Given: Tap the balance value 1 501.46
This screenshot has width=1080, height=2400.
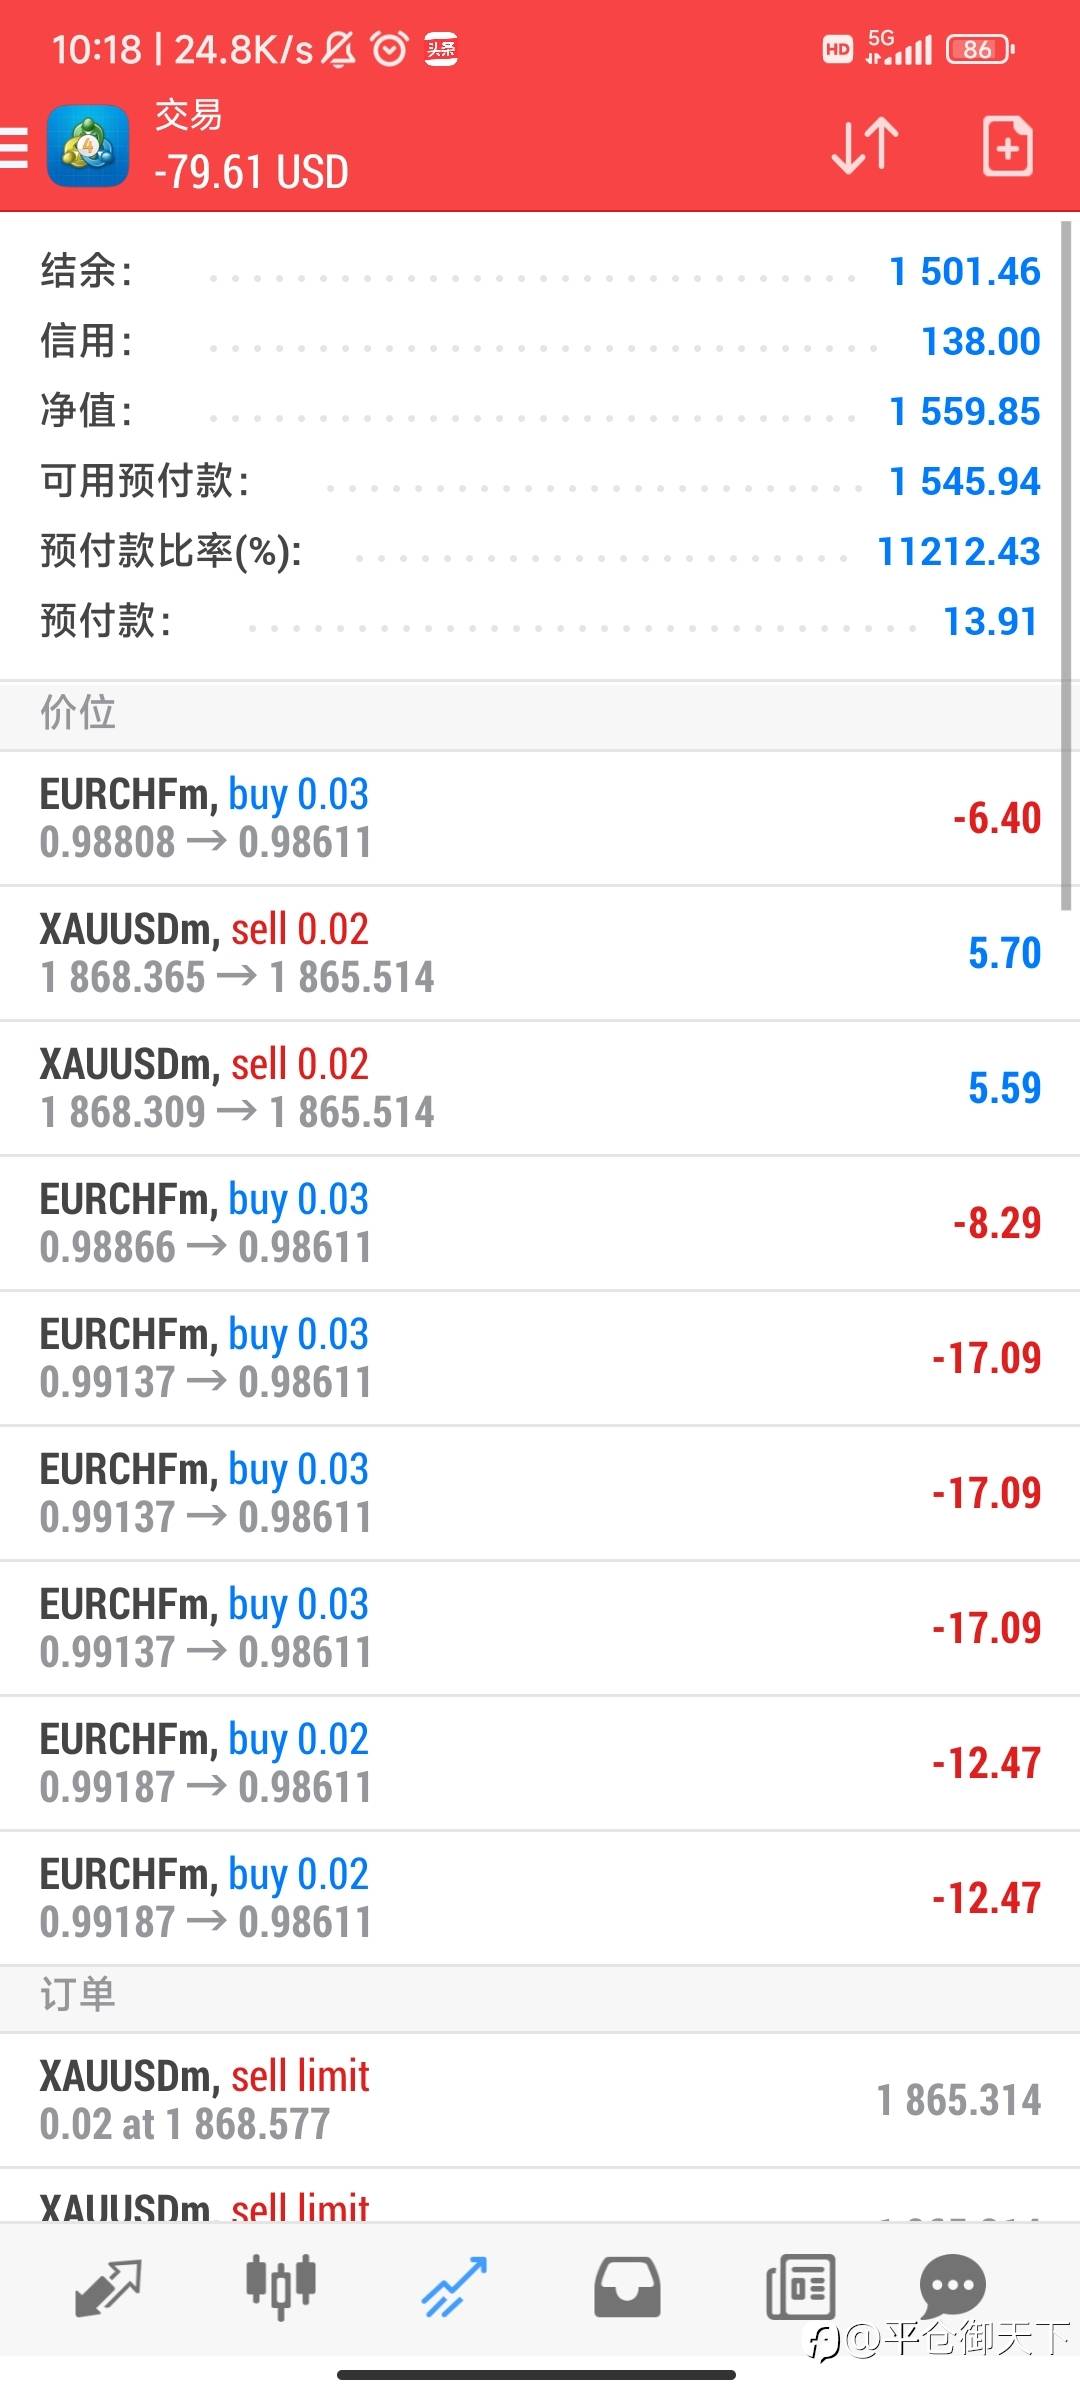Looking at the screenshot, I should pos(965,271).
